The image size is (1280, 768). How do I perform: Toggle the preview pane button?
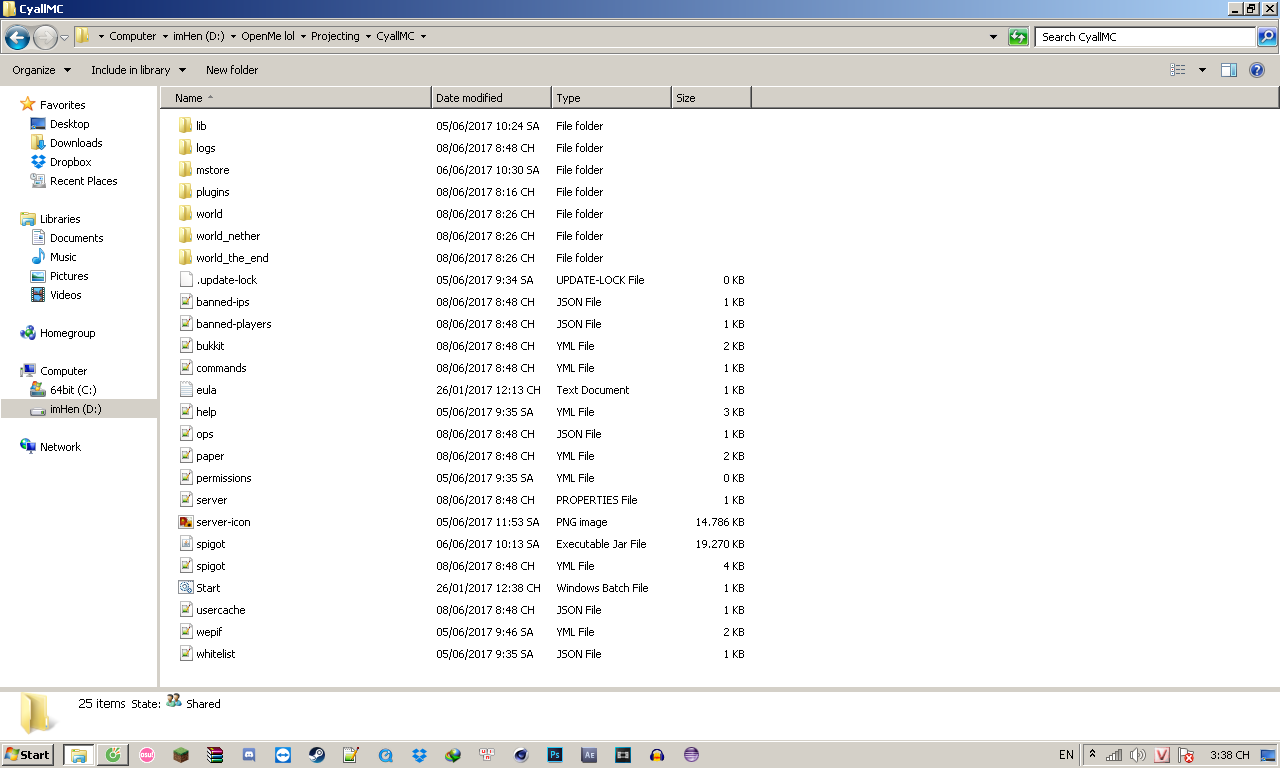tap(1229, 70)
